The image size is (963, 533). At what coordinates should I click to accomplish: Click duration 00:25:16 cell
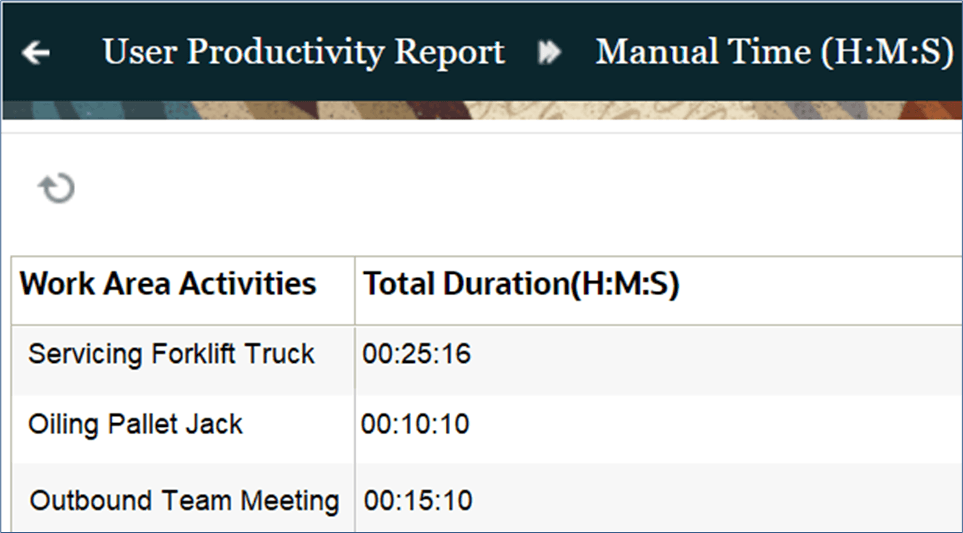point(417,355)
